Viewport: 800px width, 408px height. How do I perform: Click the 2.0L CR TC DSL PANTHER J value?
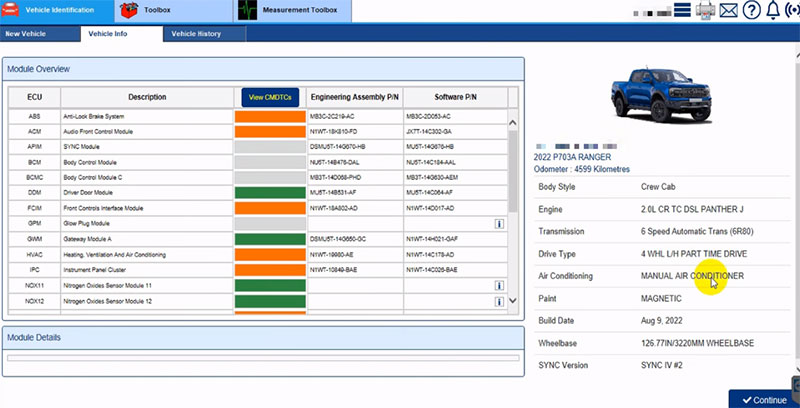pyautogui.click(x=692, y=209)
